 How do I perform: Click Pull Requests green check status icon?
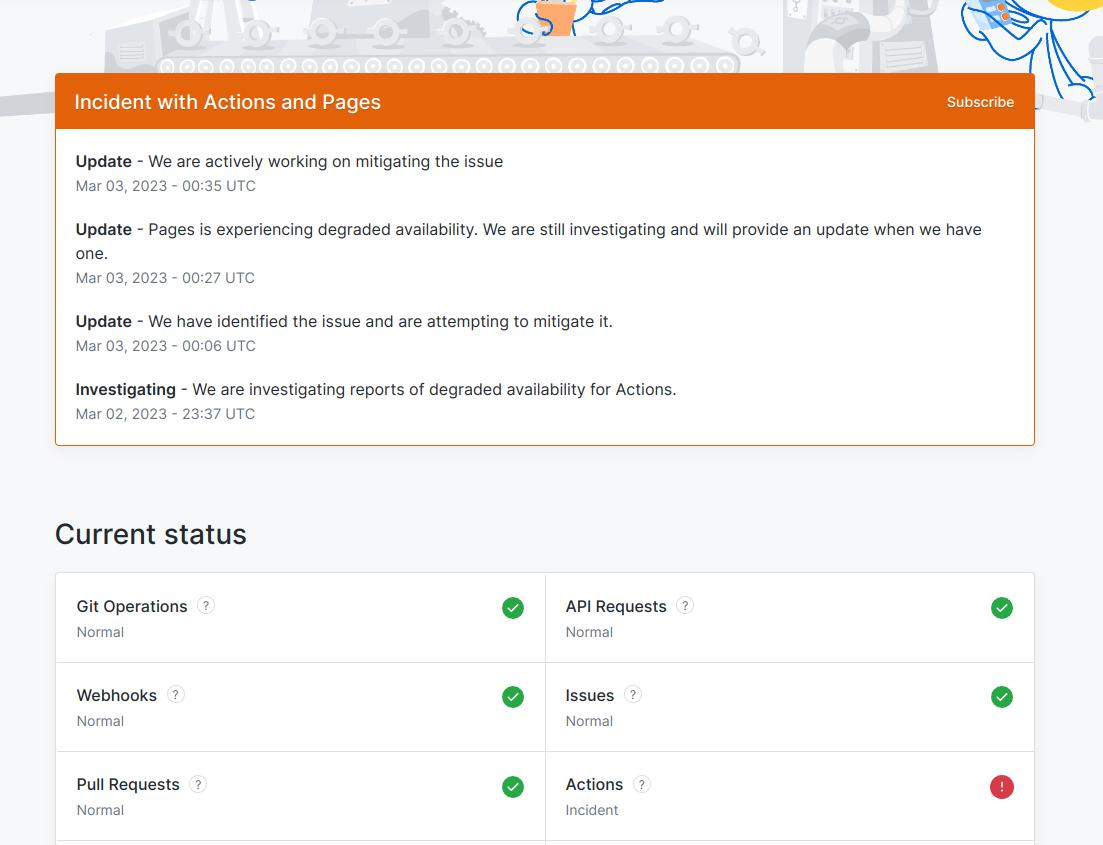[513, 787]
